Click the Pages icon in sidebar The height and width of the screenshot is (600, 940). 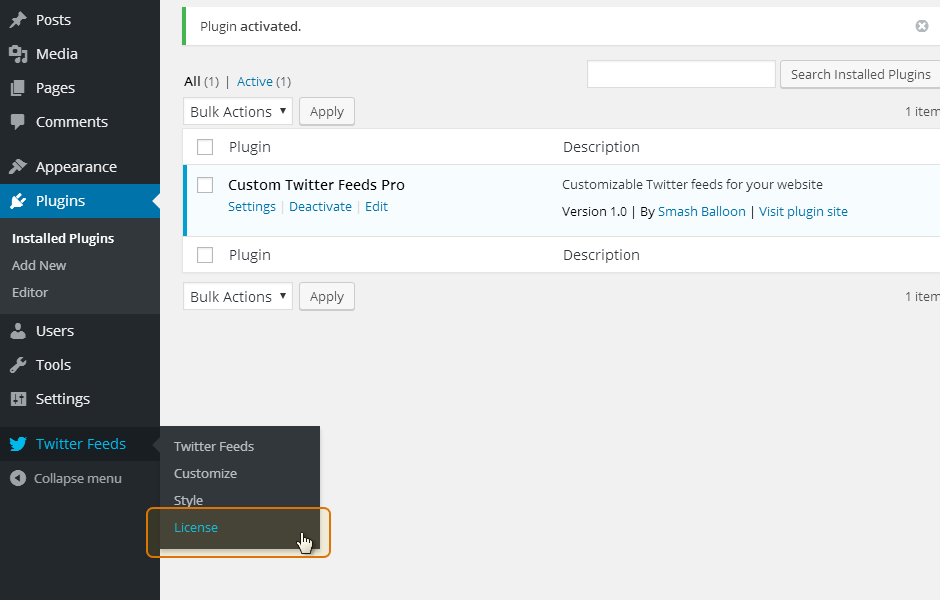point(18,88)
